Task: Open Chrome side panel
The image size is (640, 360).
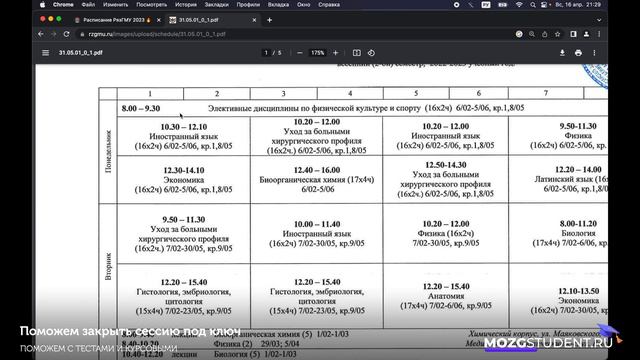Action: 573,34
